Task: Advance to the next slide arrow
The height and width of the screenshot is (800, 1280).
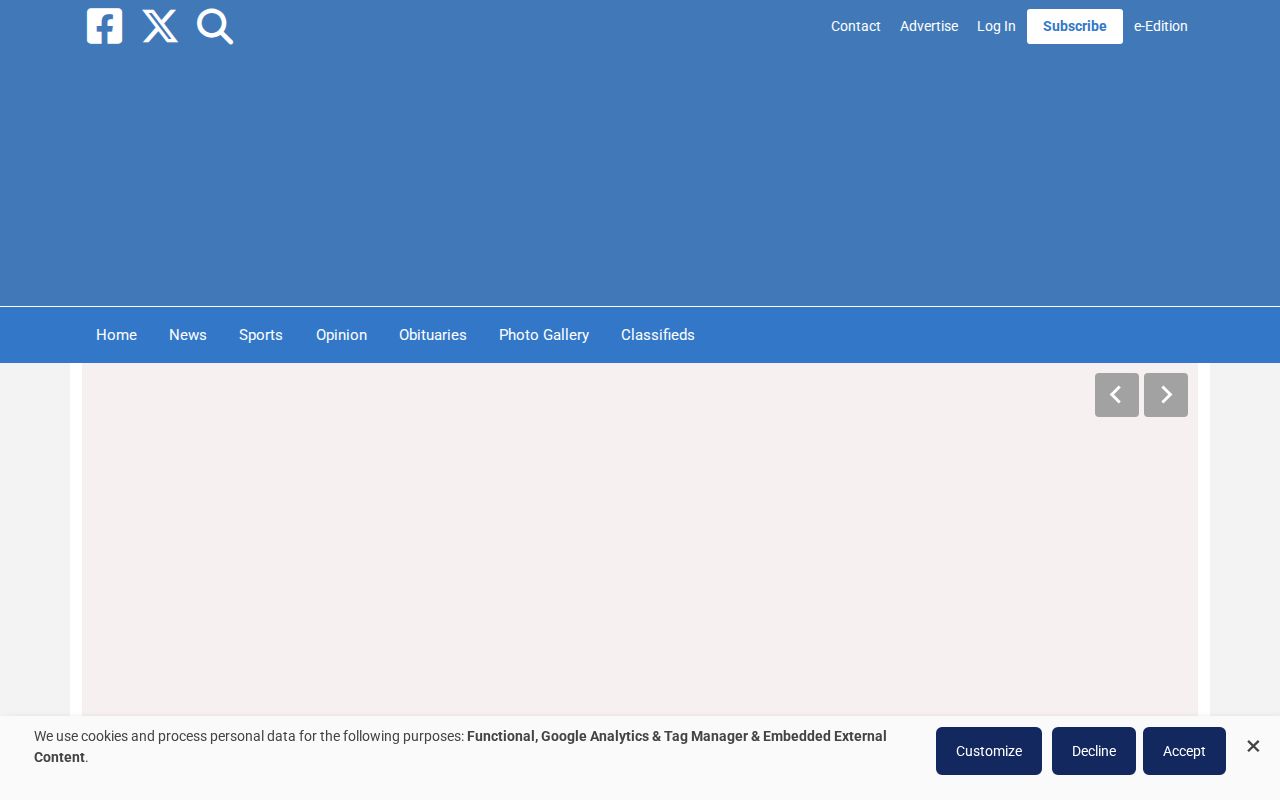Action: 1166,395
